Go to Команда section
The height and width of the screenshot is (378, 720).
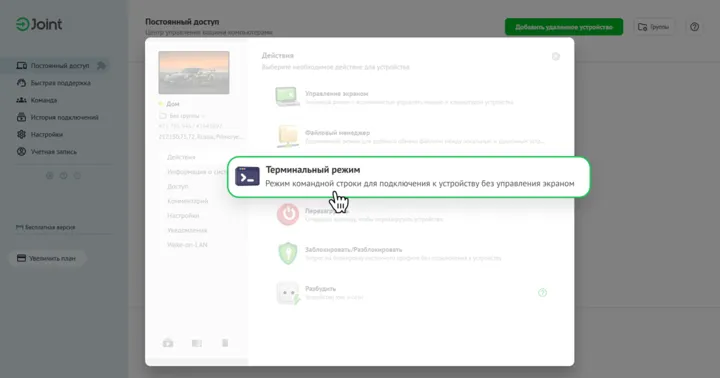click(37, 100)
